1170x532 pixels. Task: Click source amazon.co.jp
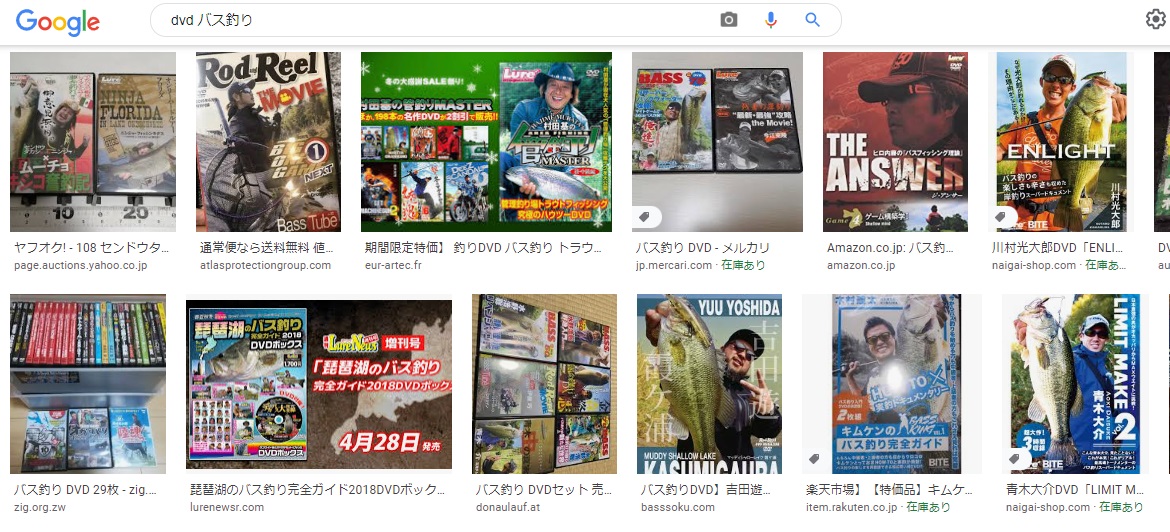861,265
